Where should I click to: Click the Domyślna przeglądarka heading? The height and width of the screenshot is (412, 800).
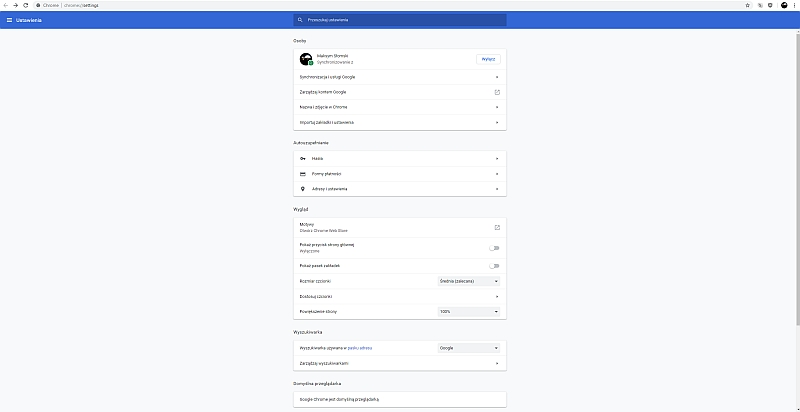point(317,383)
